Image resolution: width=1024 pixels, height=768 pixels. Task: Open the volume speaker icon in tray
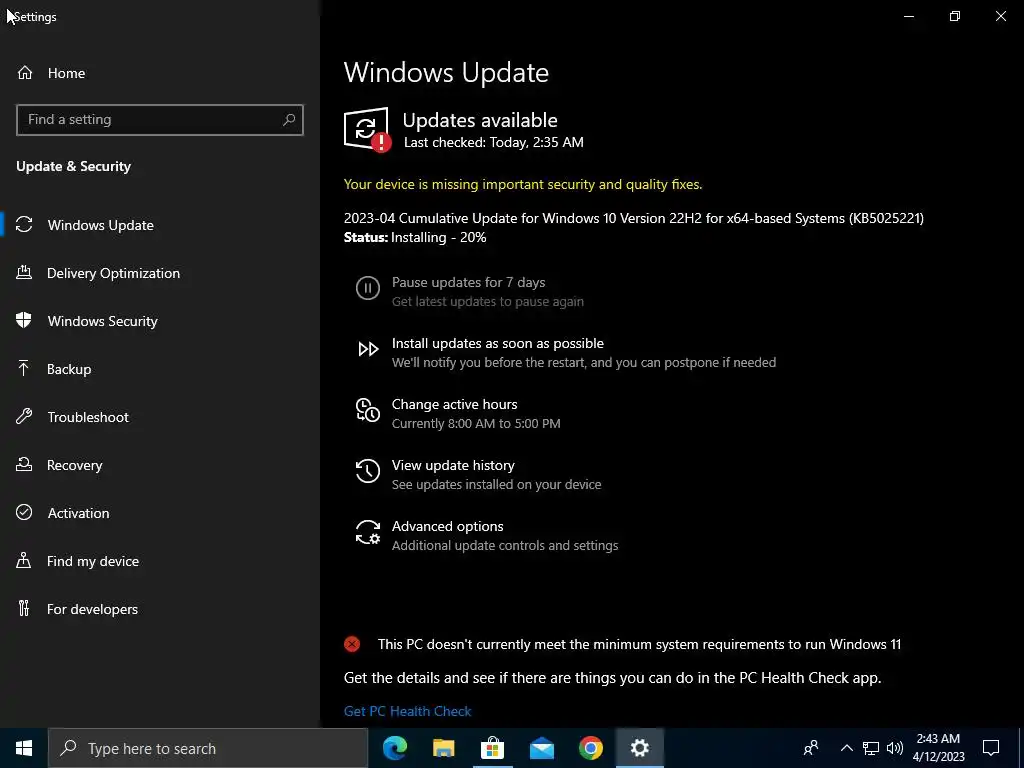(x=895, y=748)
